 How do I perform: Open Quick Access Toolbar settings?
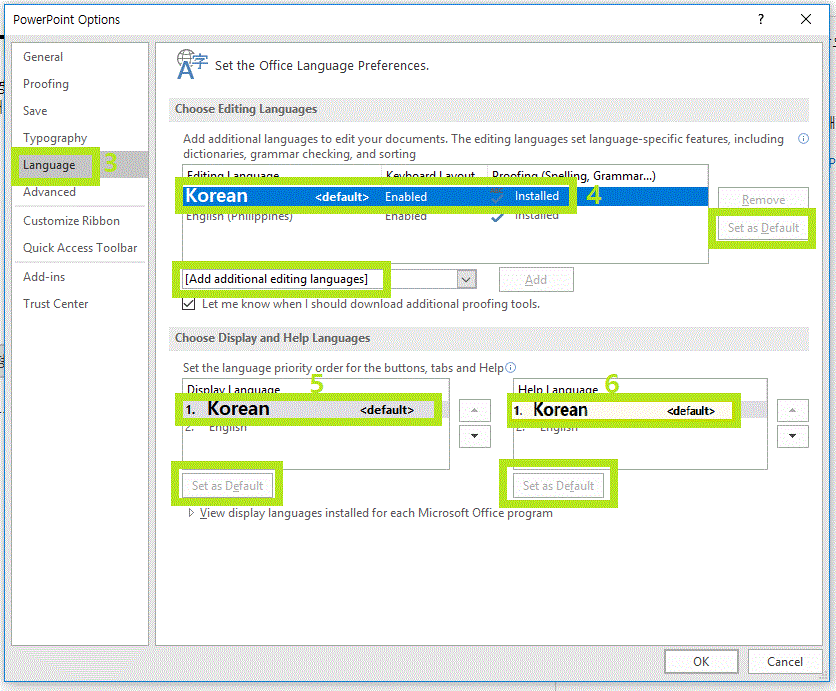click(x=80, y=248)
